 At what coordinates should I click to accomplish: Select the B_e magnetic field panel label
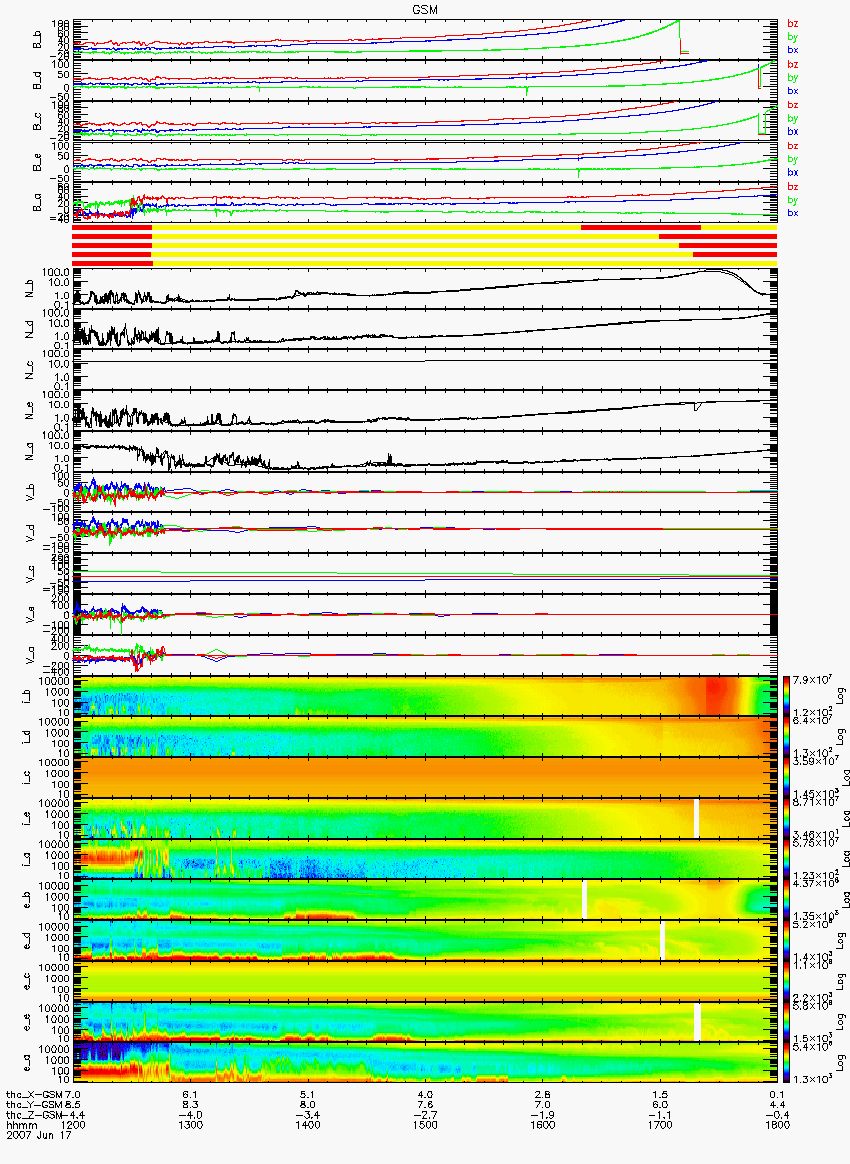click(36, 162)
